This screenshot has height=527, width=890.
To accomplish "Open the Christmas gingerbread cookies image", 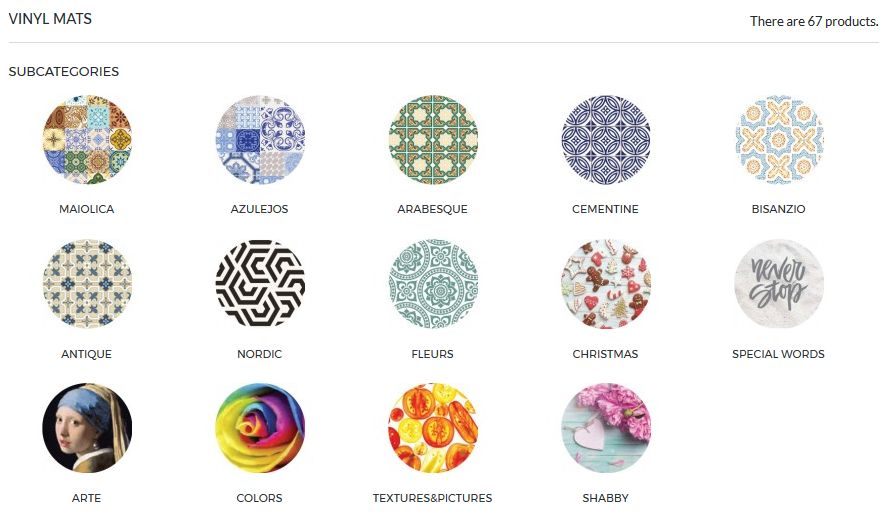I will [606, 284].
